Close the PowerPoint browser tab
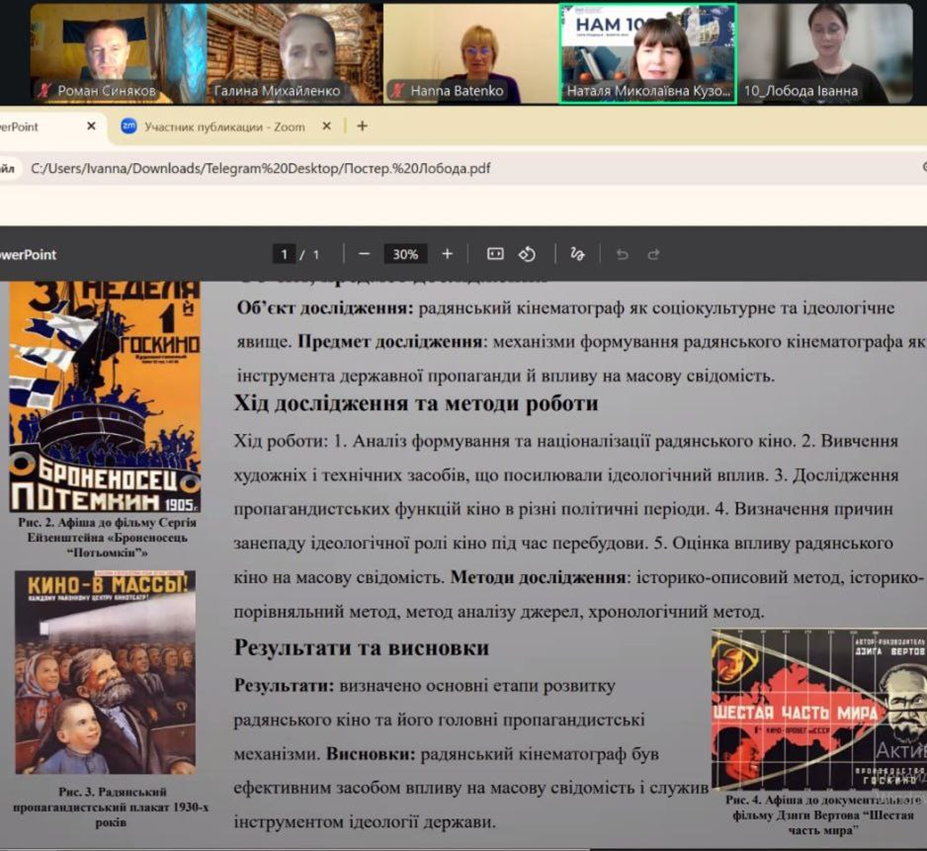This screenshot has width=927, height=851. (91, 126)
